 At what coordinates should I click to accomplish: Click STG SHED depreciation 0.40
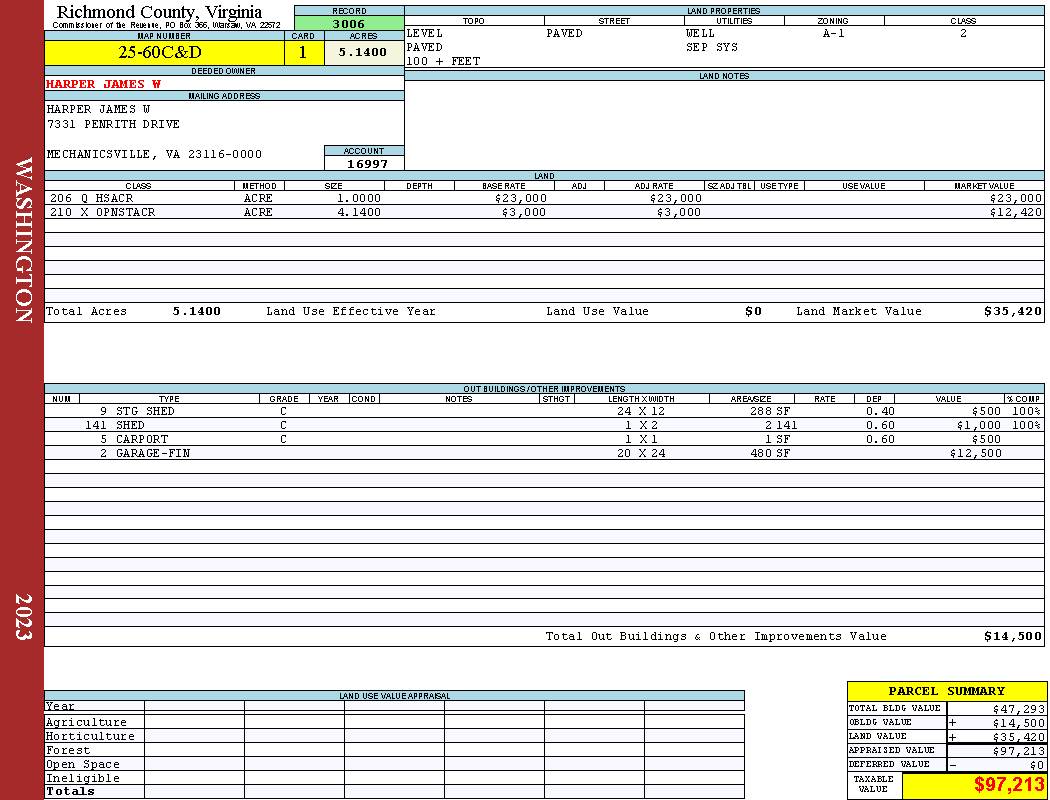(x=880, y=411)
